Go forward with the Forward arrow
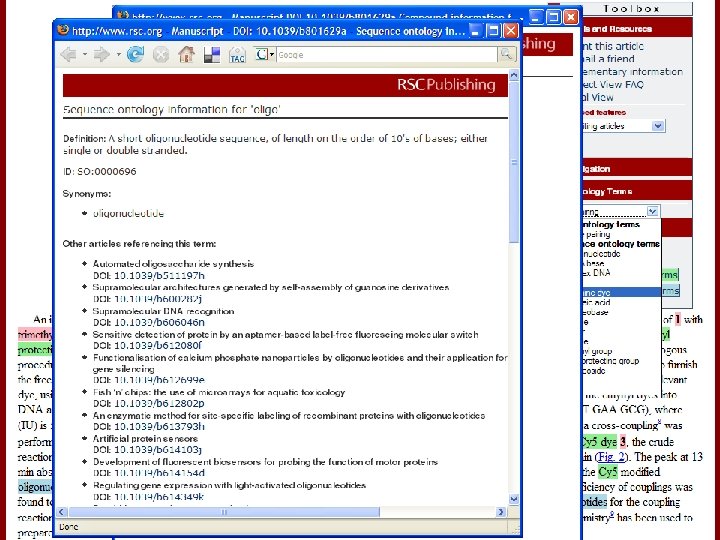Viewport: 720px width, 540px height. (x=101, y=55)
